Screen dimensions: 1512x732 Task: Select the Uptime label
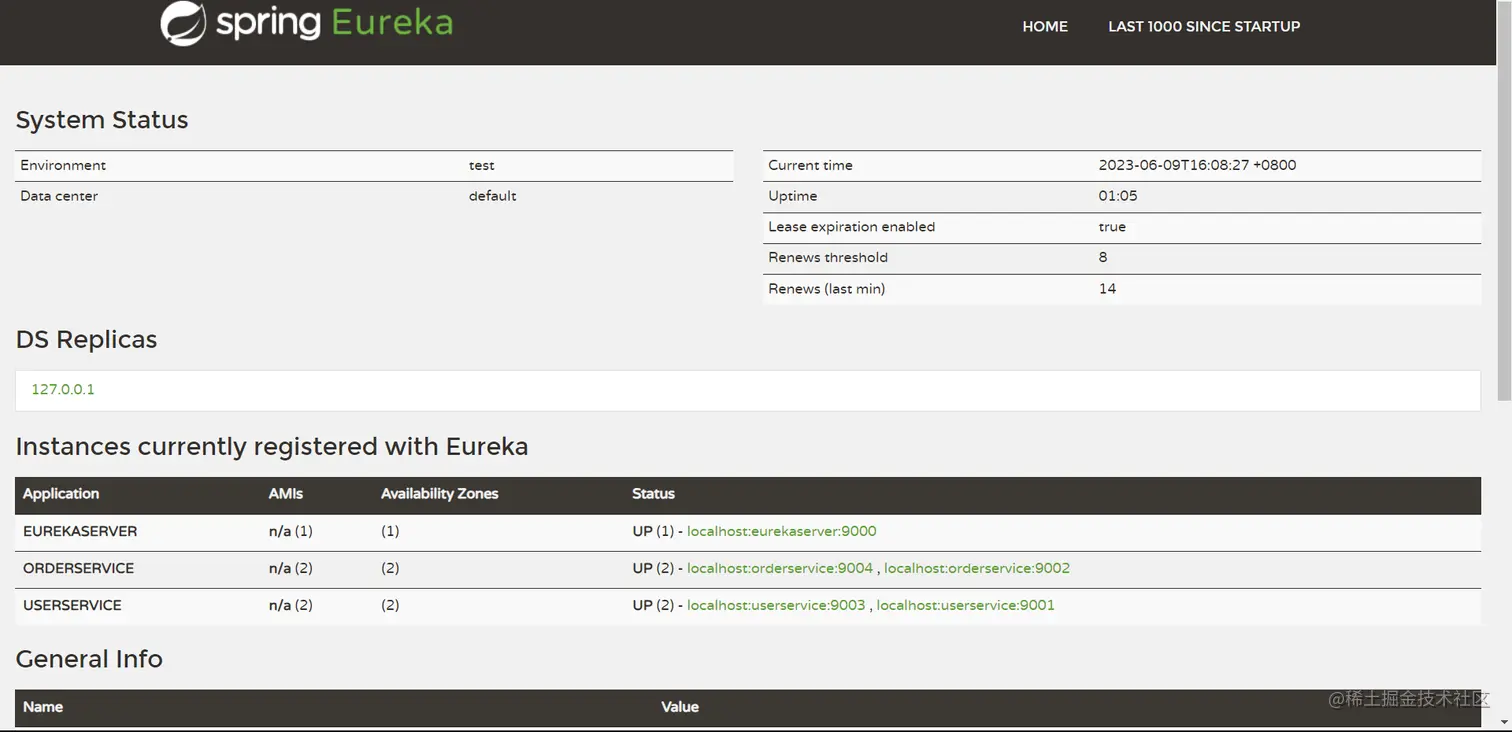793,196
